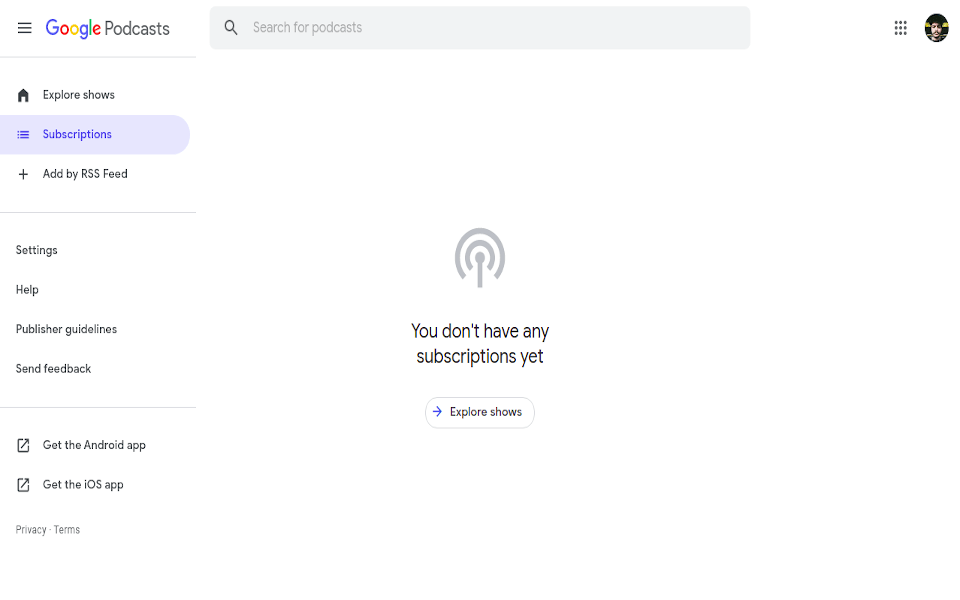Select Add by RSS Feed in the sidebar

(95, 174)
